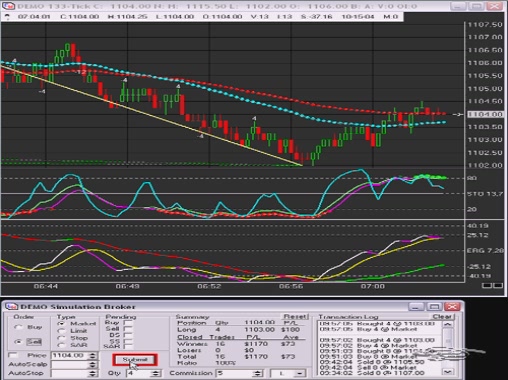508x380 pixels.
Task: Click the Winners row in Summary
Action: [x=235, y=344]
